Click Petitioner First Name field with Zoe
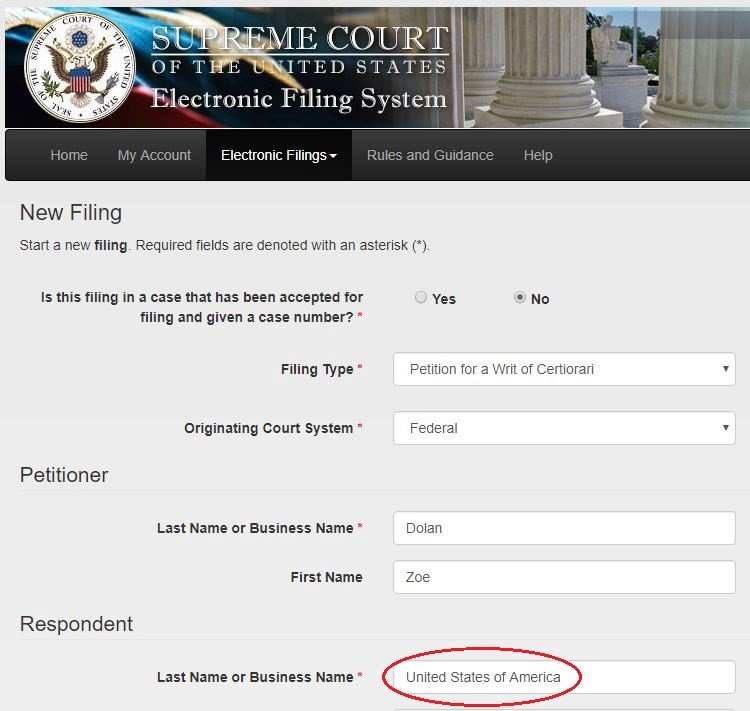750x711 pixels. coord(564,577)
